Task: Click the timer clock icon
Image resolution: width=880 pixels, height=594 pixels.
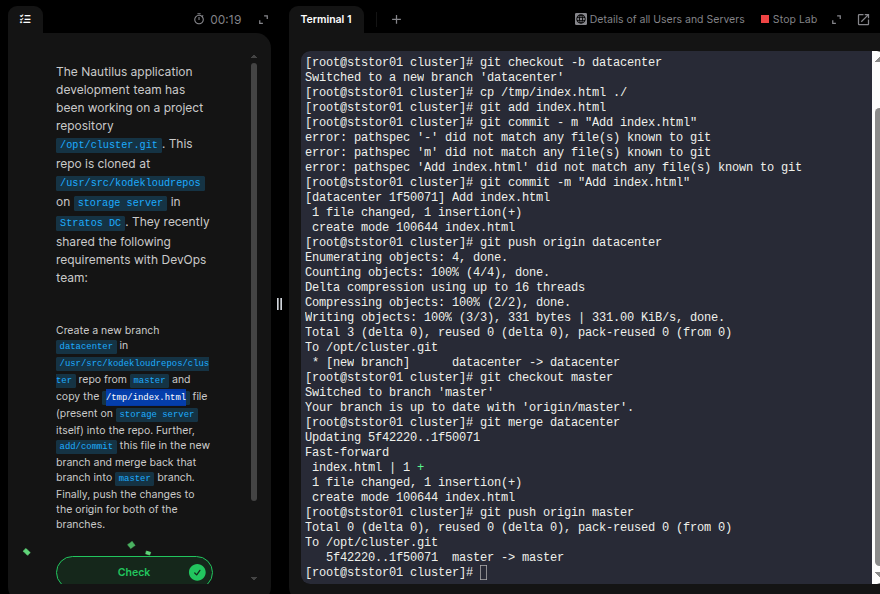Action: point(199,19)
